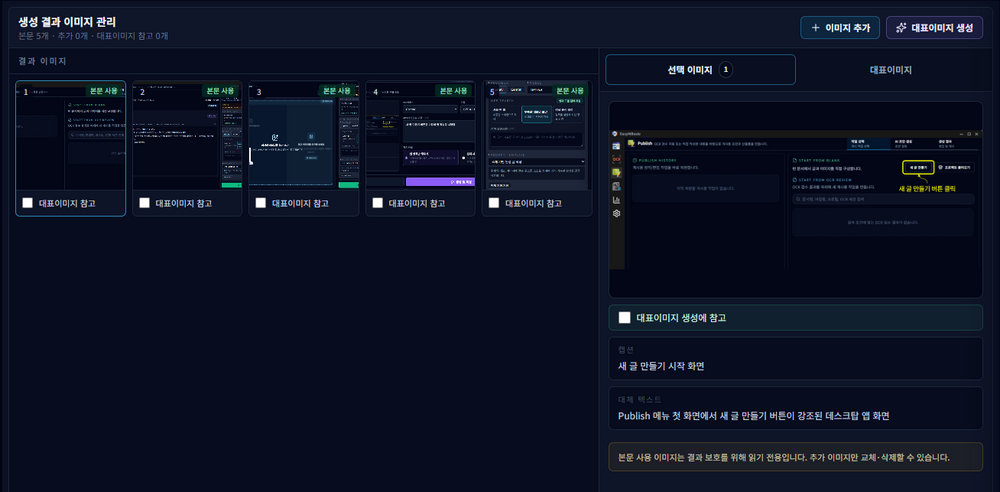Click the 본문 사용 badge on thumbnail 2
The height and width of the screenshot is (492, 1000).
click(221, 91)
